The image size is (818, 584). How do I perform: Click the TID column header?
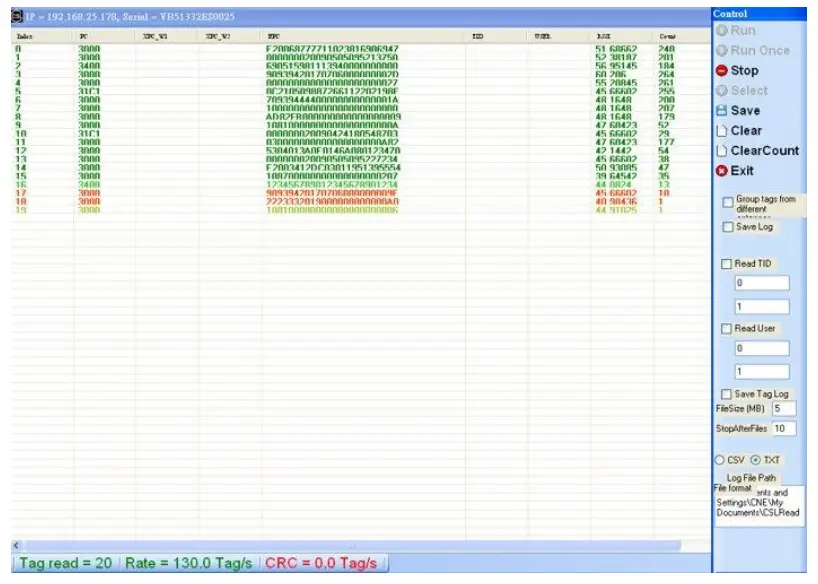tap(496, 37)
